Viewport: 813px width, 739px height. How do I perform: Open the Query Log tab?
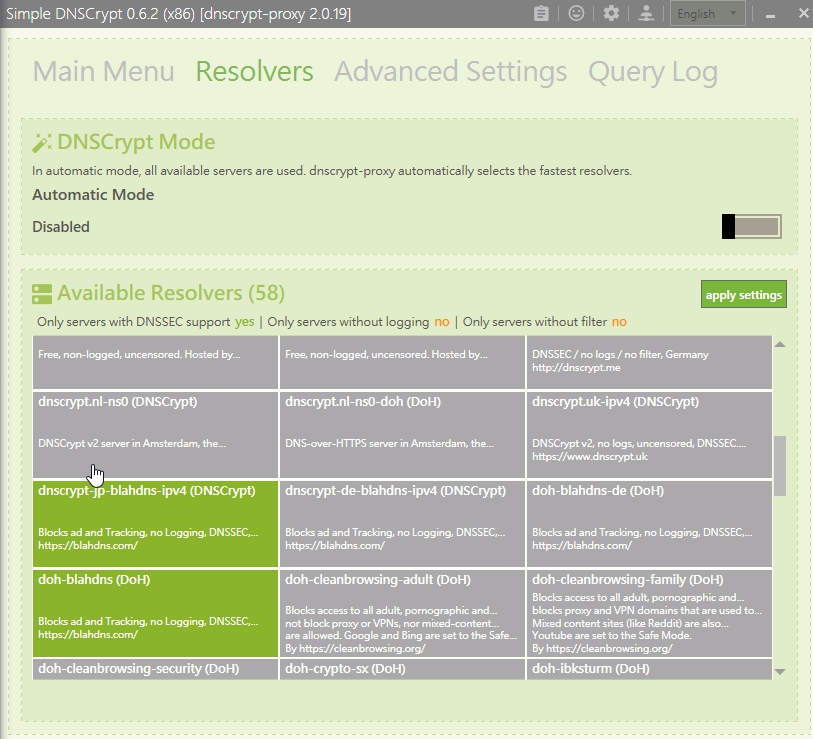652,72
